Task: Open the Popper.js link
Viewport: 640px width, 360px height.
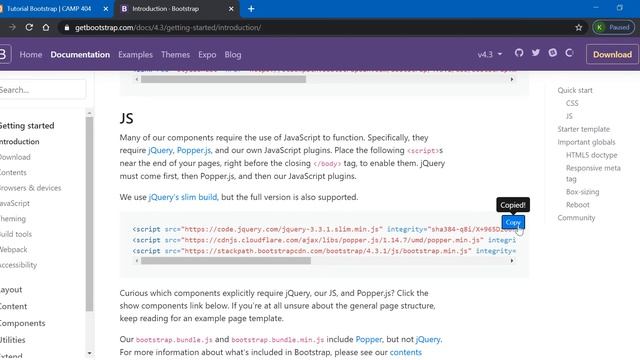Action: click(x=194, y=150)
